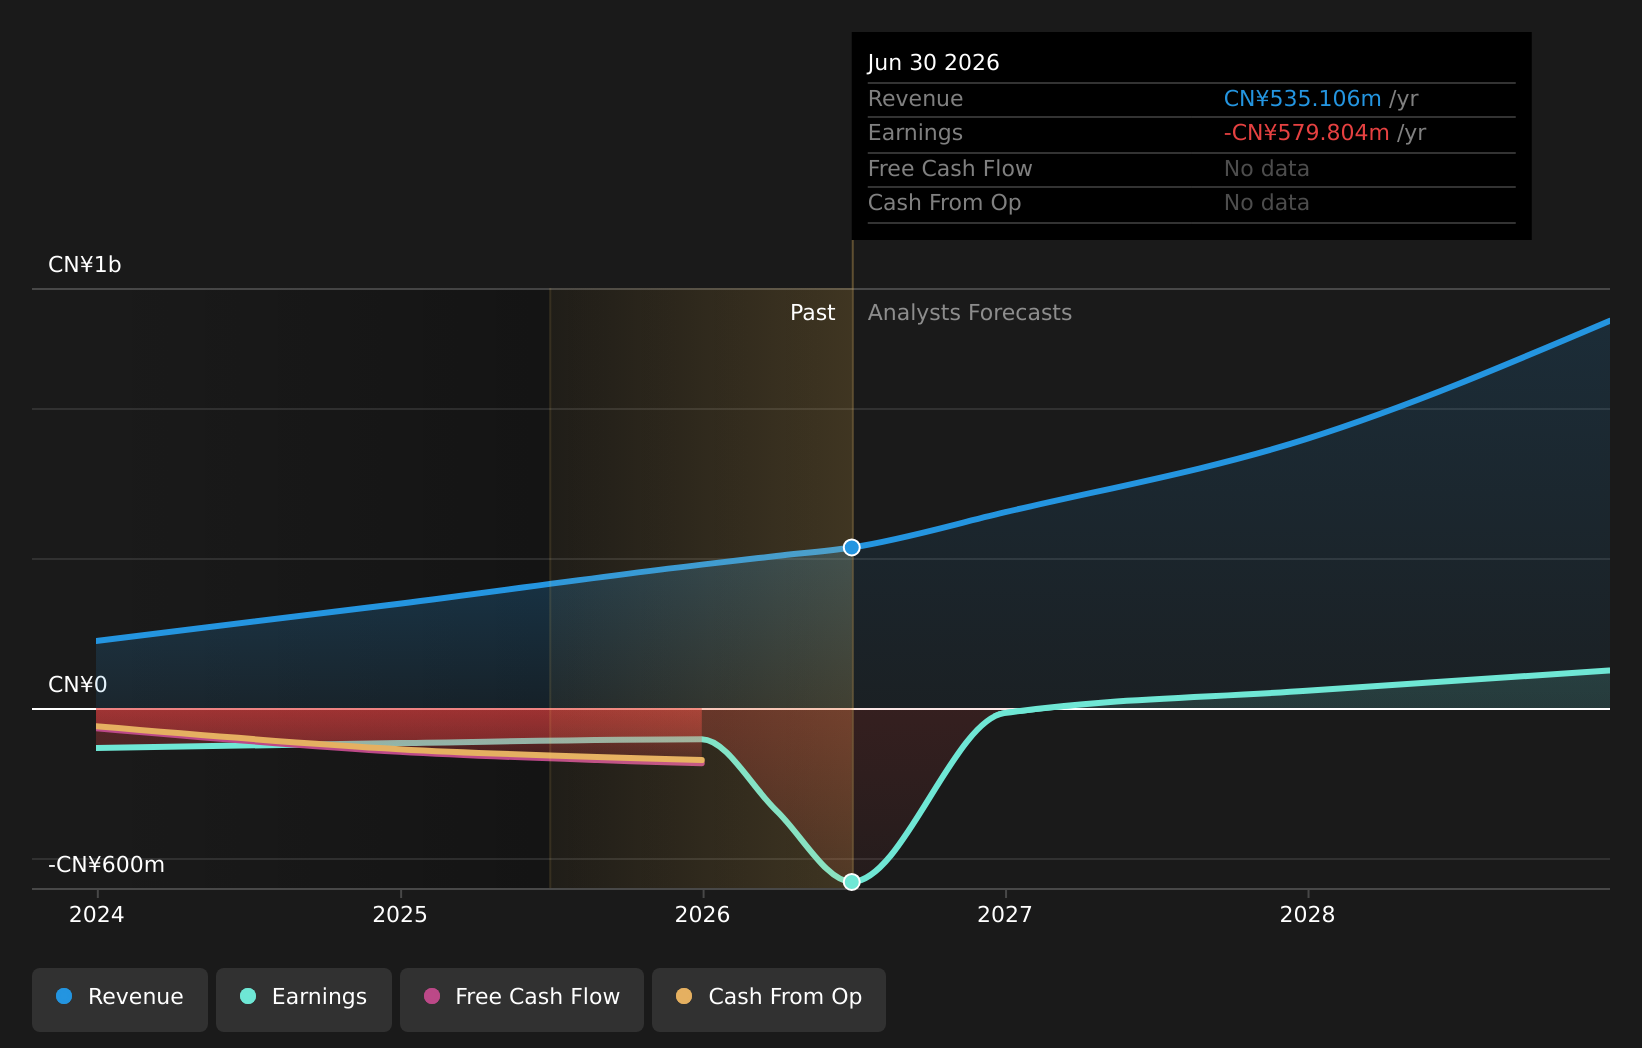Click the CN¥1b y-axis label

coord(85,265)
